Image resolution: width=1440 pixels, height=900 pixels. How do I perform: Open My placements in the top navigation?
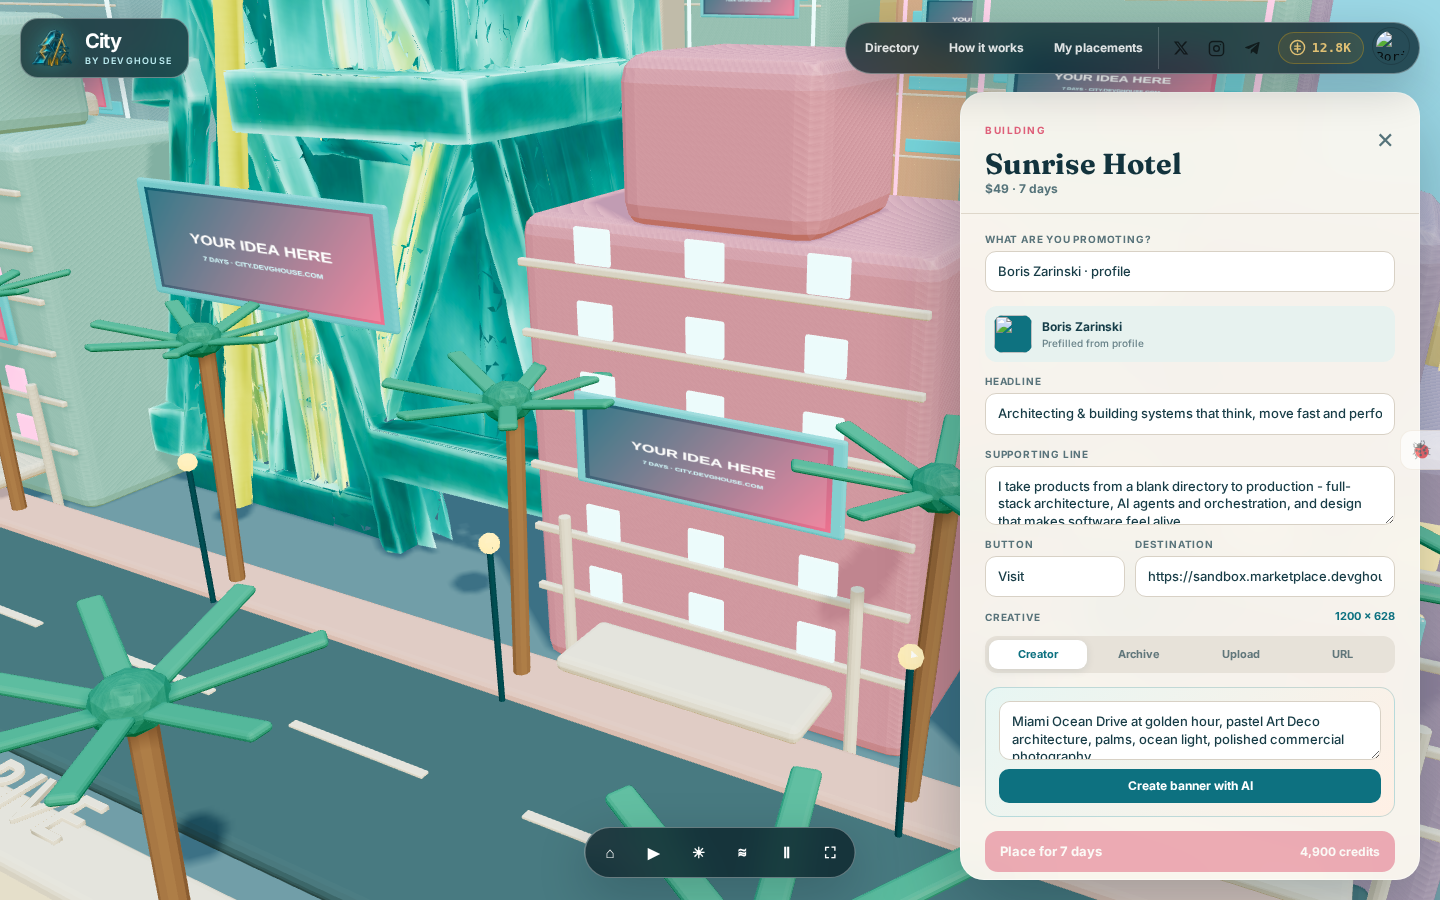click(x=1098, y=48)
